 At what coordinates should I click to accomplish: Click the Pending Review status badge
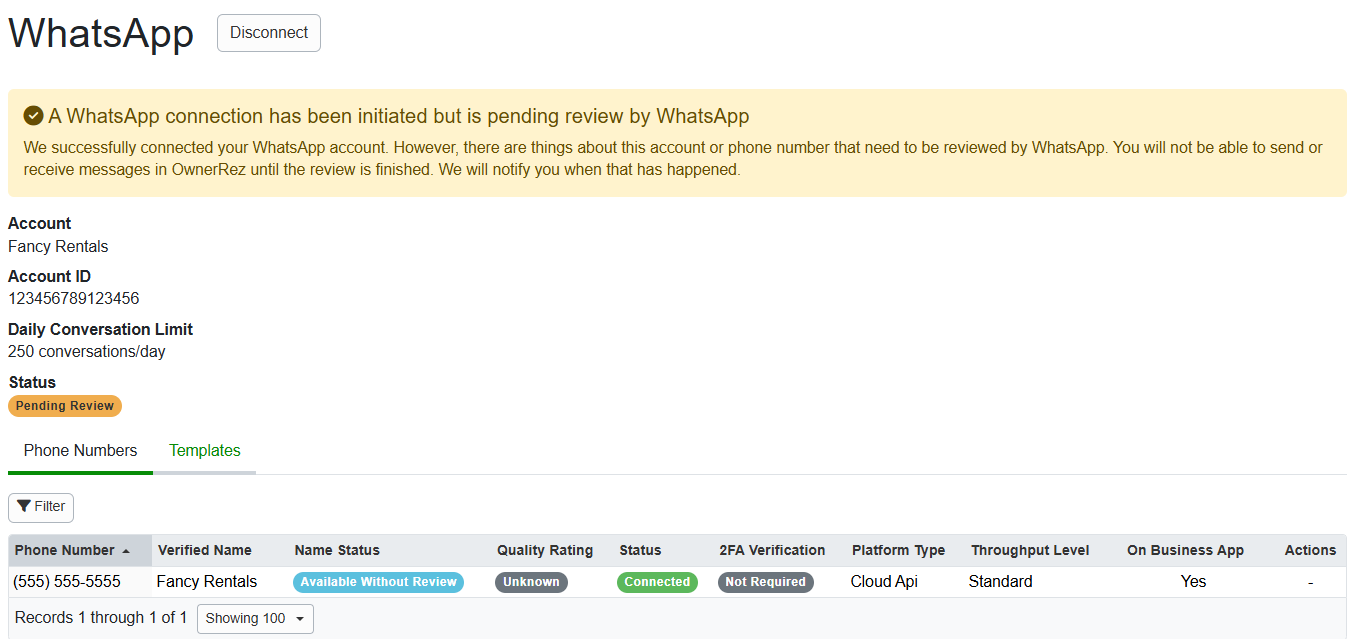[64, 405]
